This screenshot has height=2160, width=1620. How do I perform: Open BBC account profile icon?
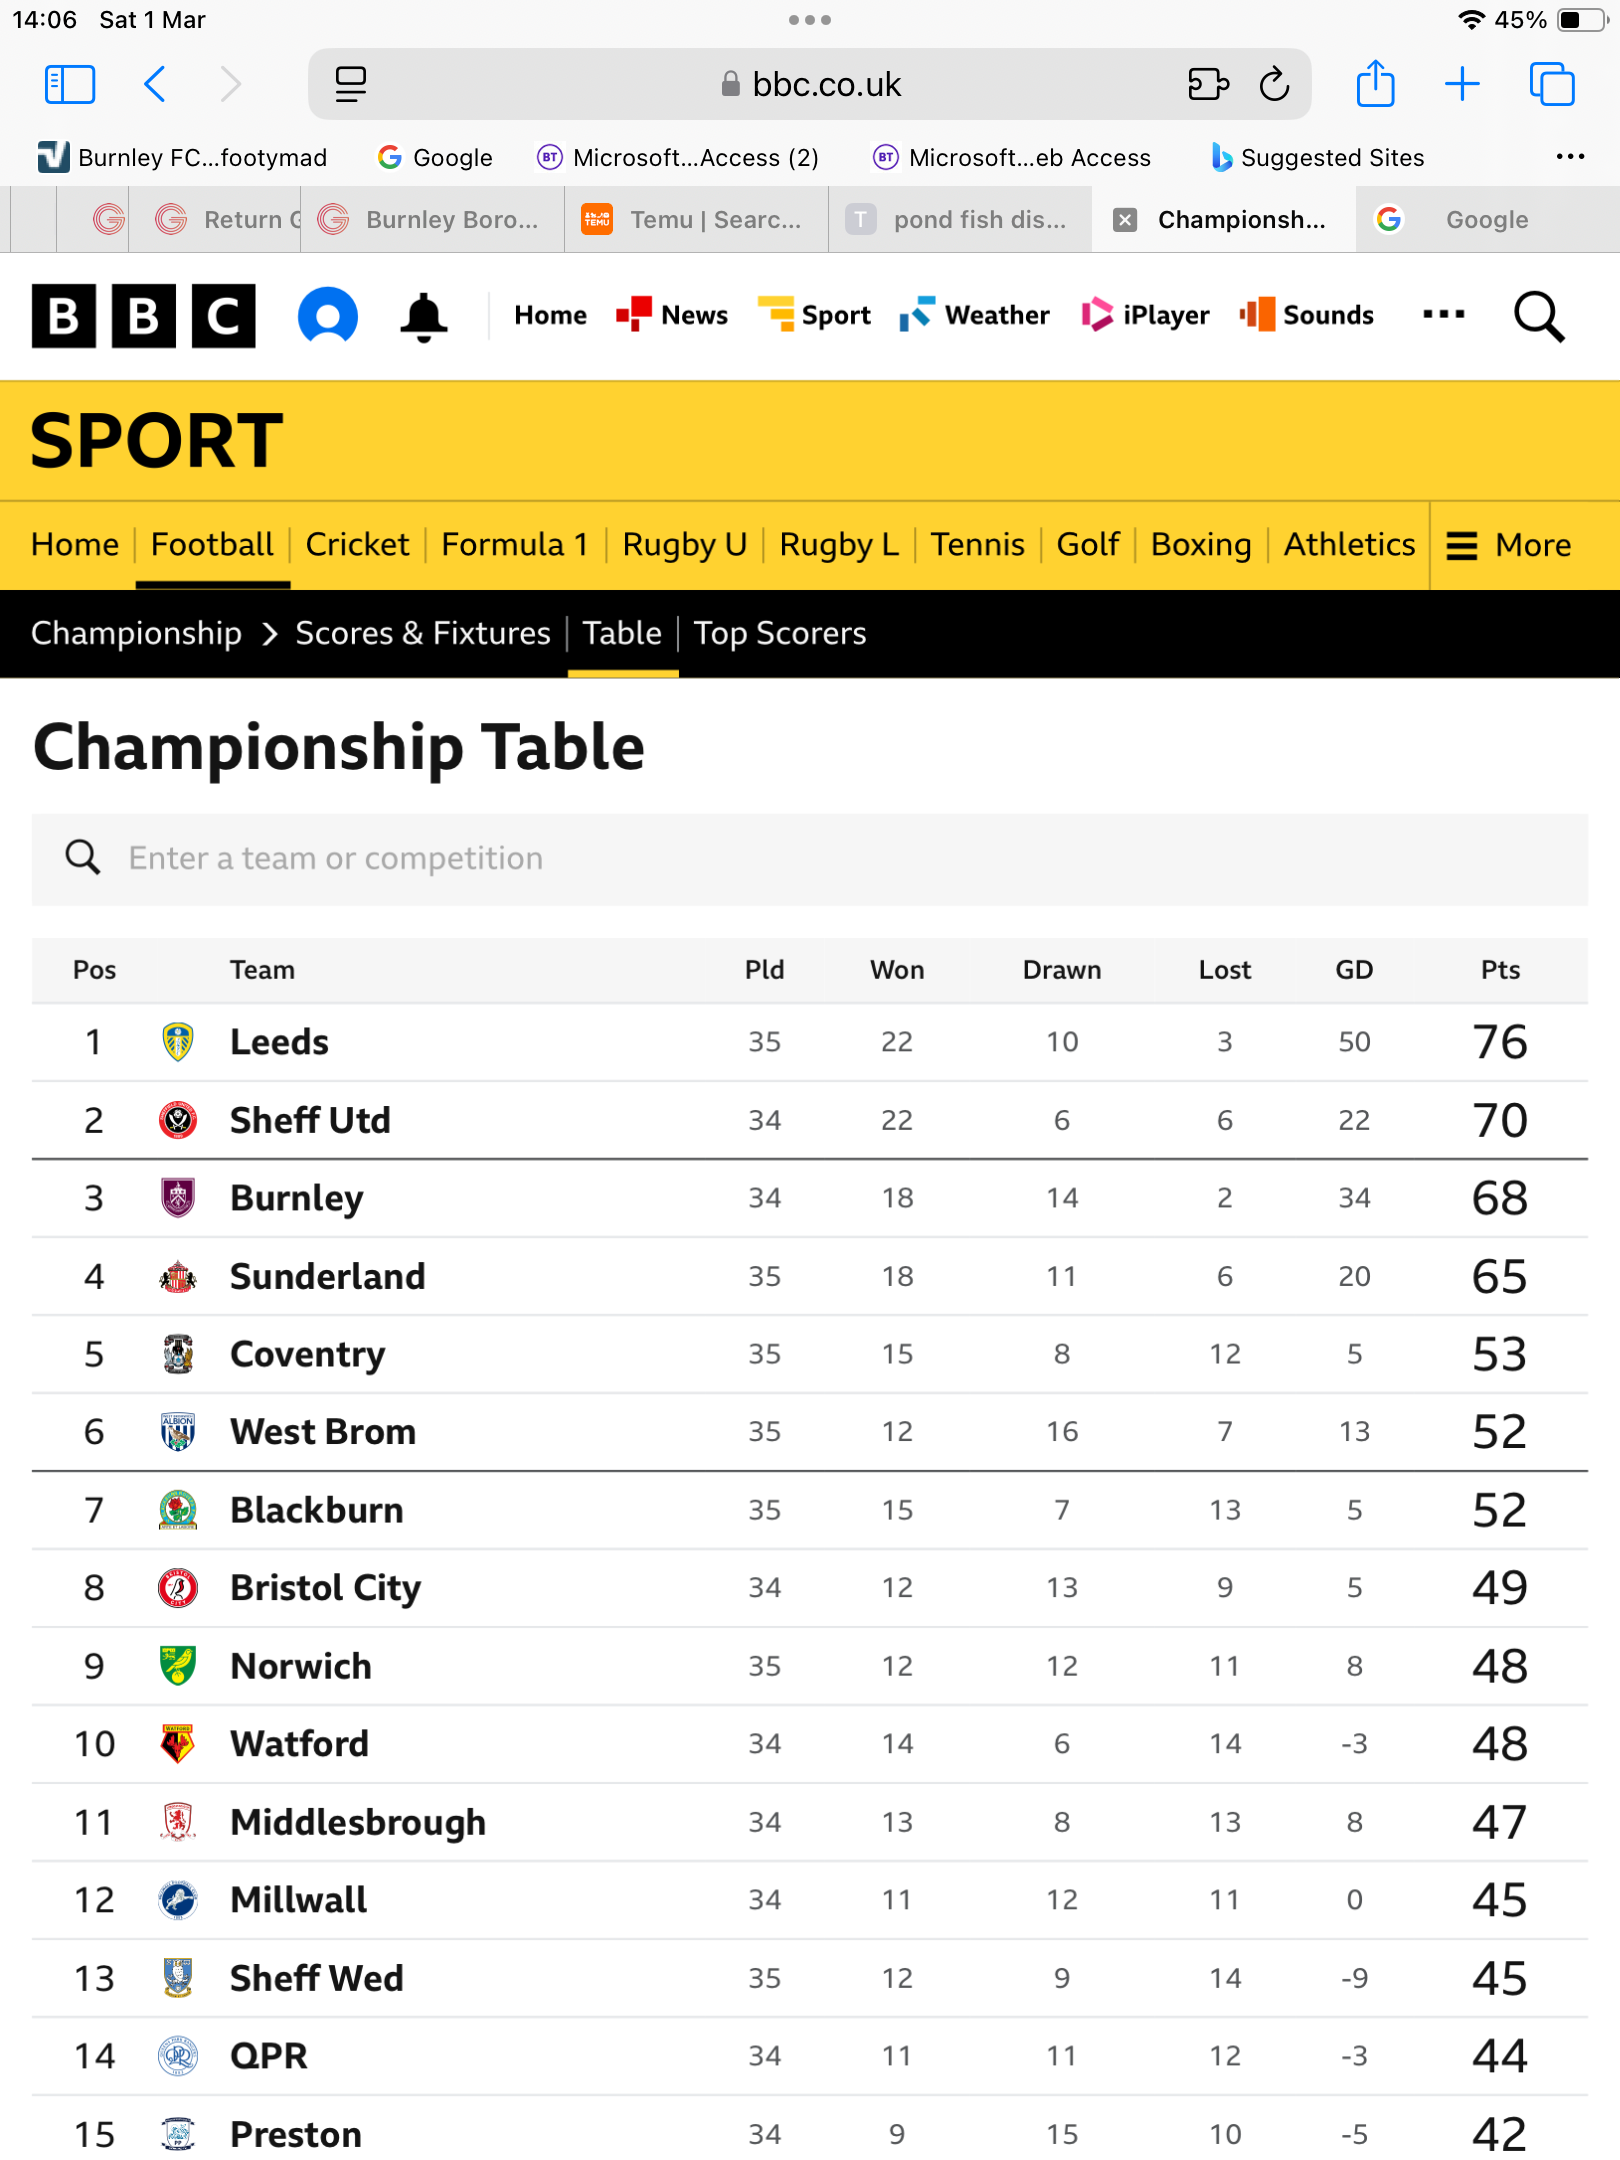328,316
